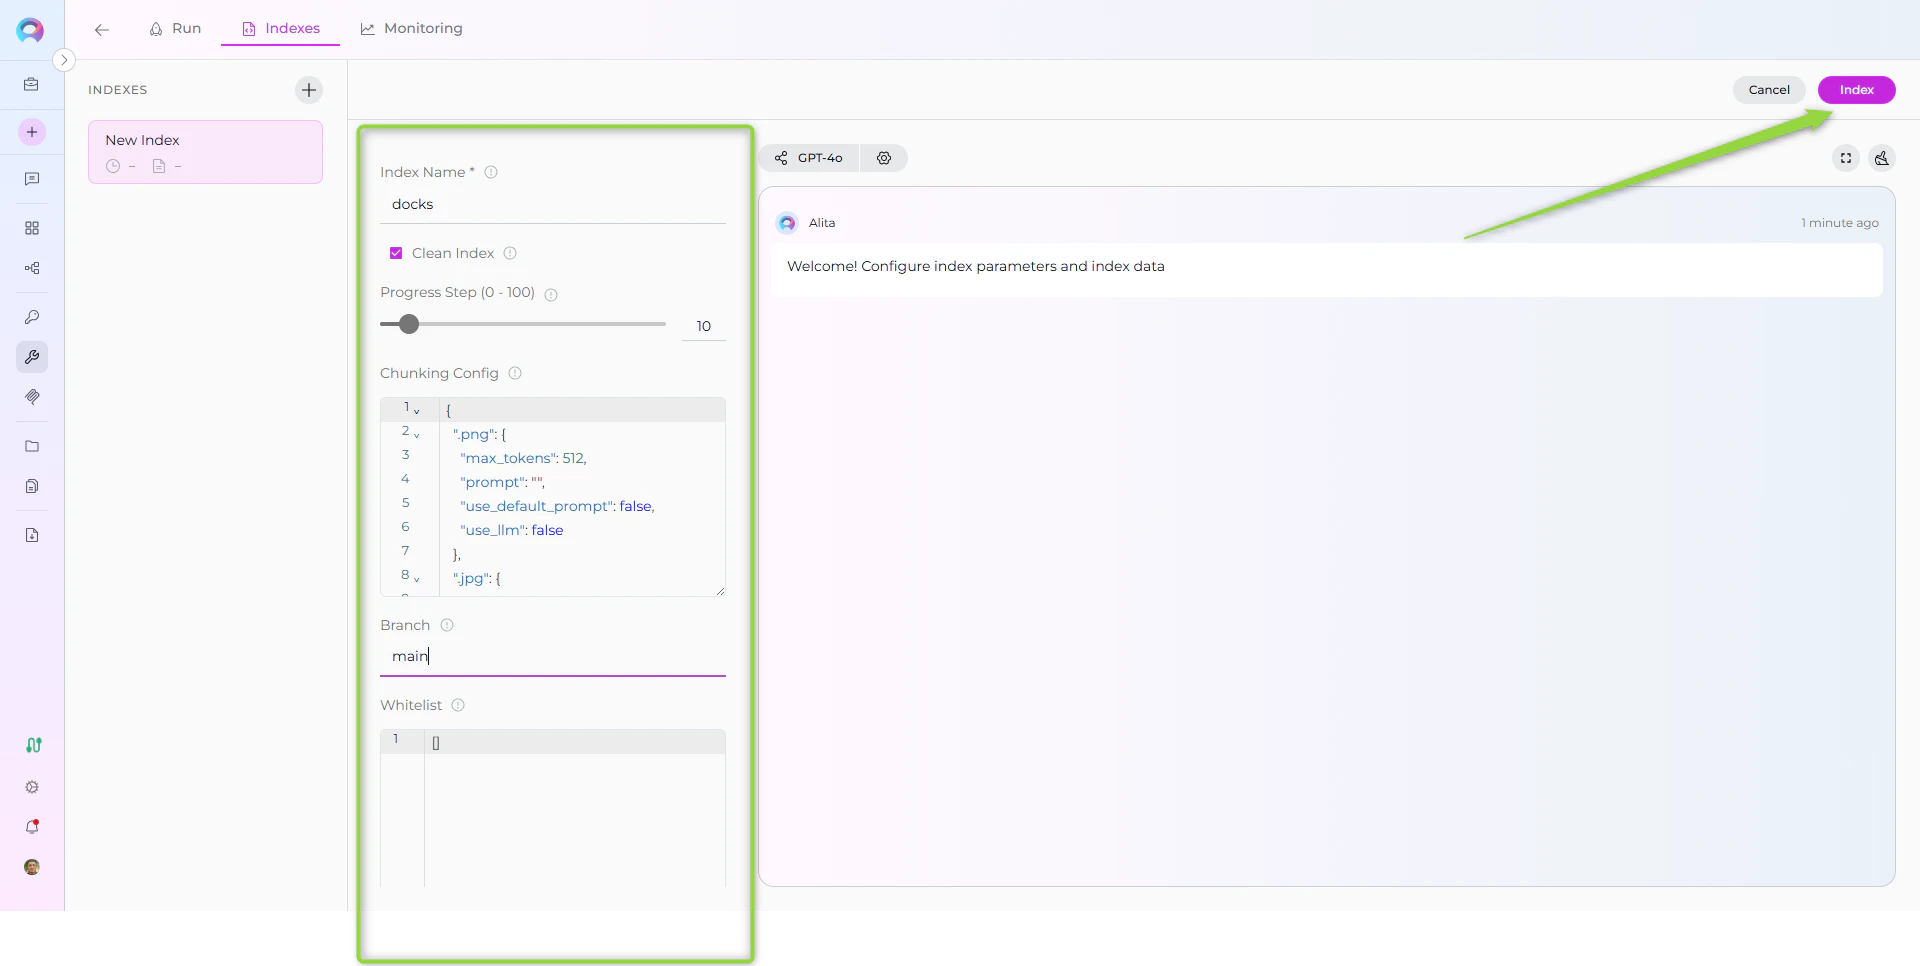Image resolution: width=1920 pixels, height=966 pixels.
Task: Click the clear chat broom icon
Action: (1882, 158)
